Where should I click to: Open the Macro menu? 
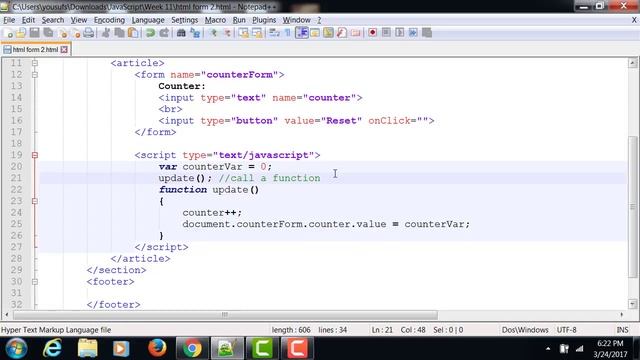click(215, 20)
